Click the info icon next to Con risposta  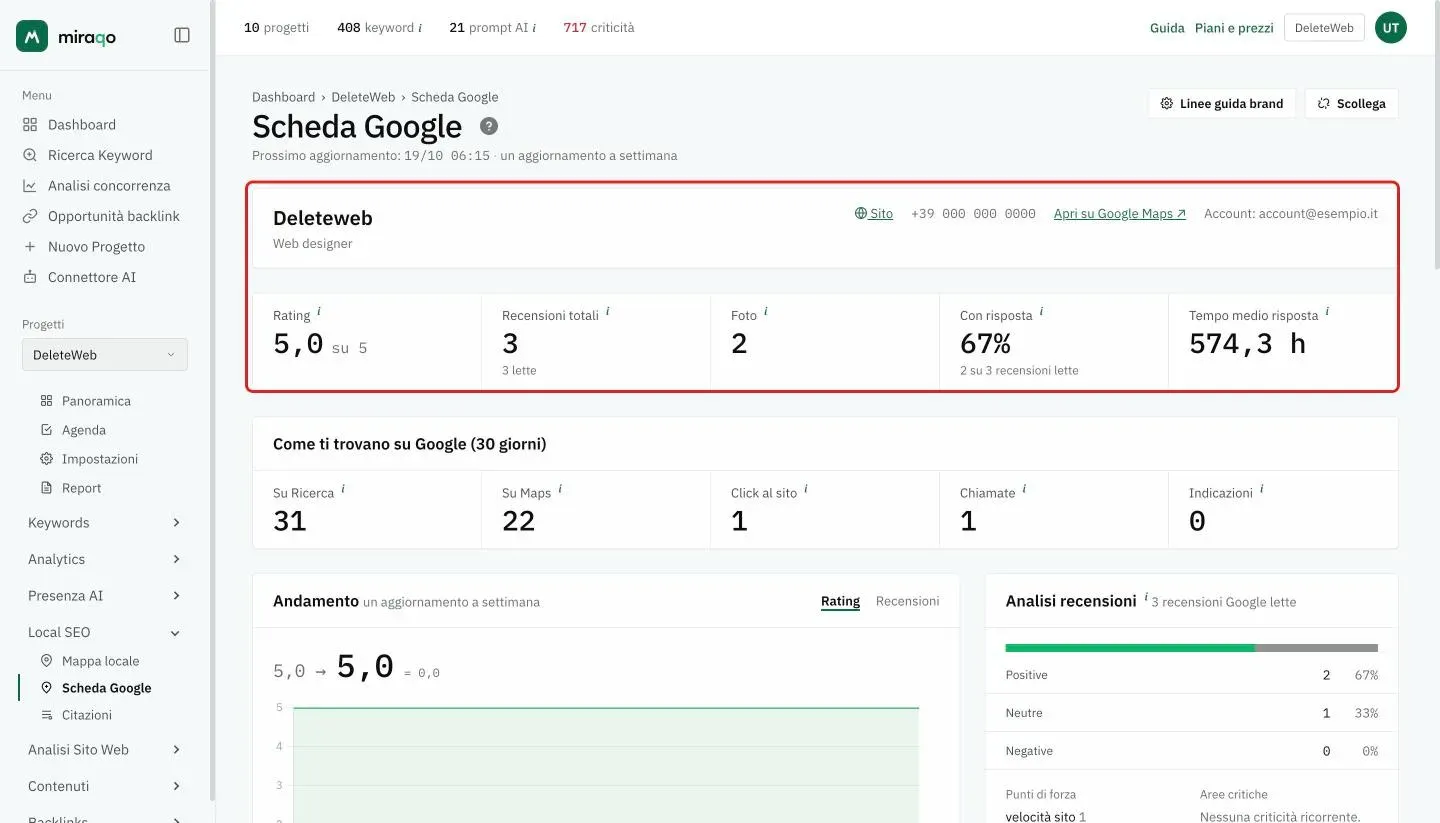1041,312
